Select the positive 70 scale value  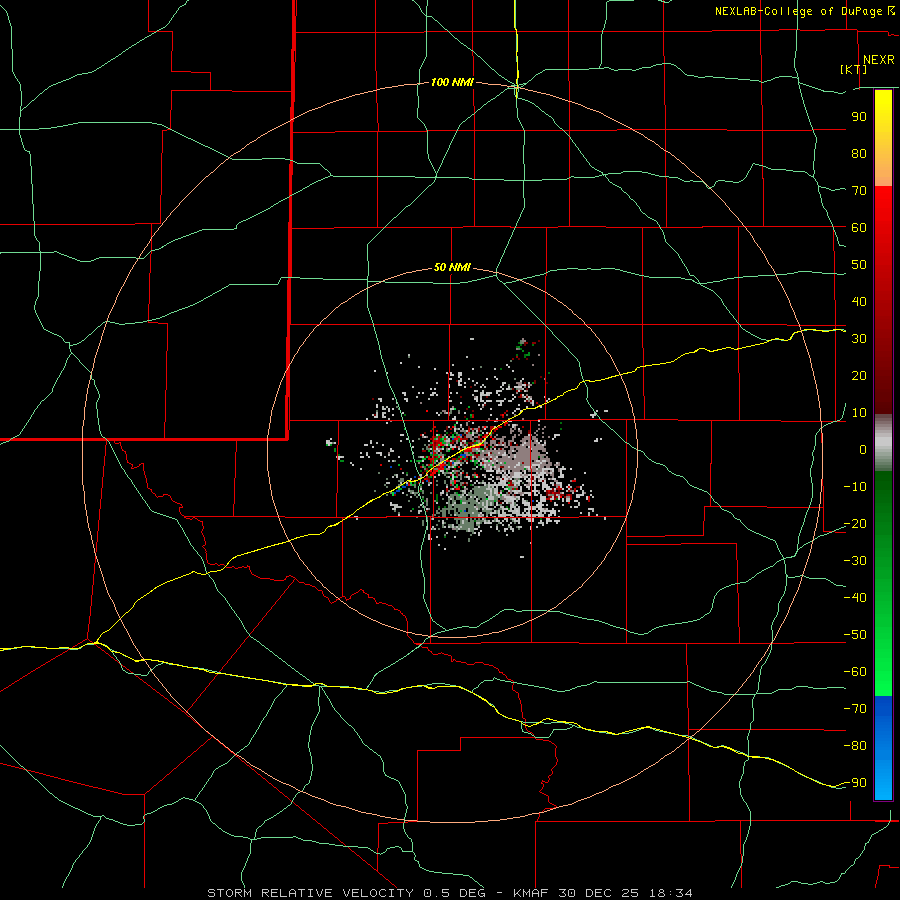tap(859, 191)
